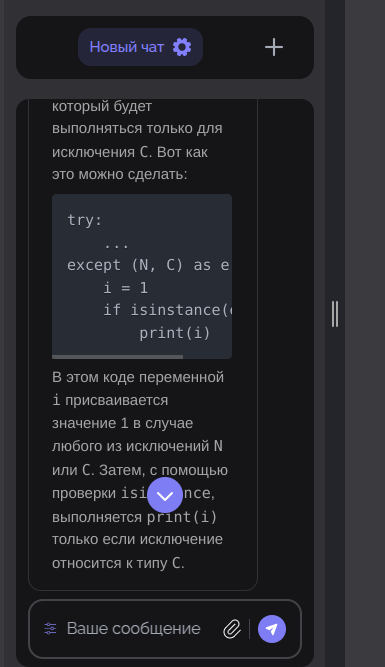Click the code block's horizontal scrollbar
The image size is (385, 667).
(x=117, y=357)
